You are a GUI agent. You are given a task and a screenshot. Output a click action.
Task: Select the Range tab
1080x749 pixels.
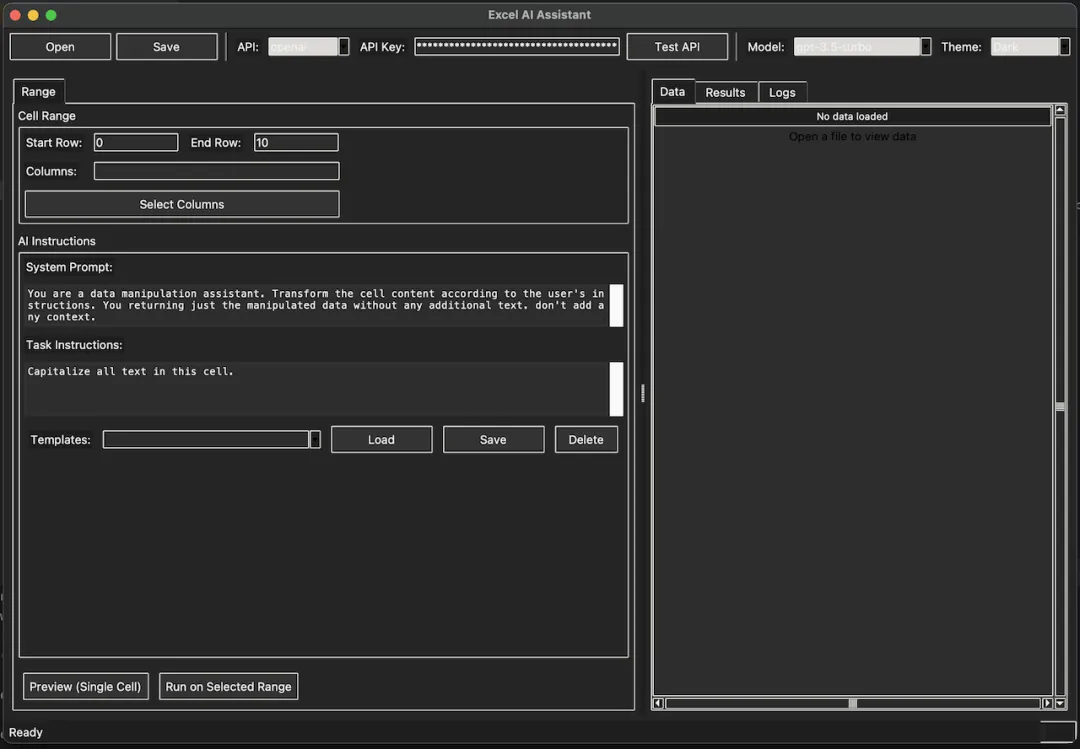click(x=39, y=92)
